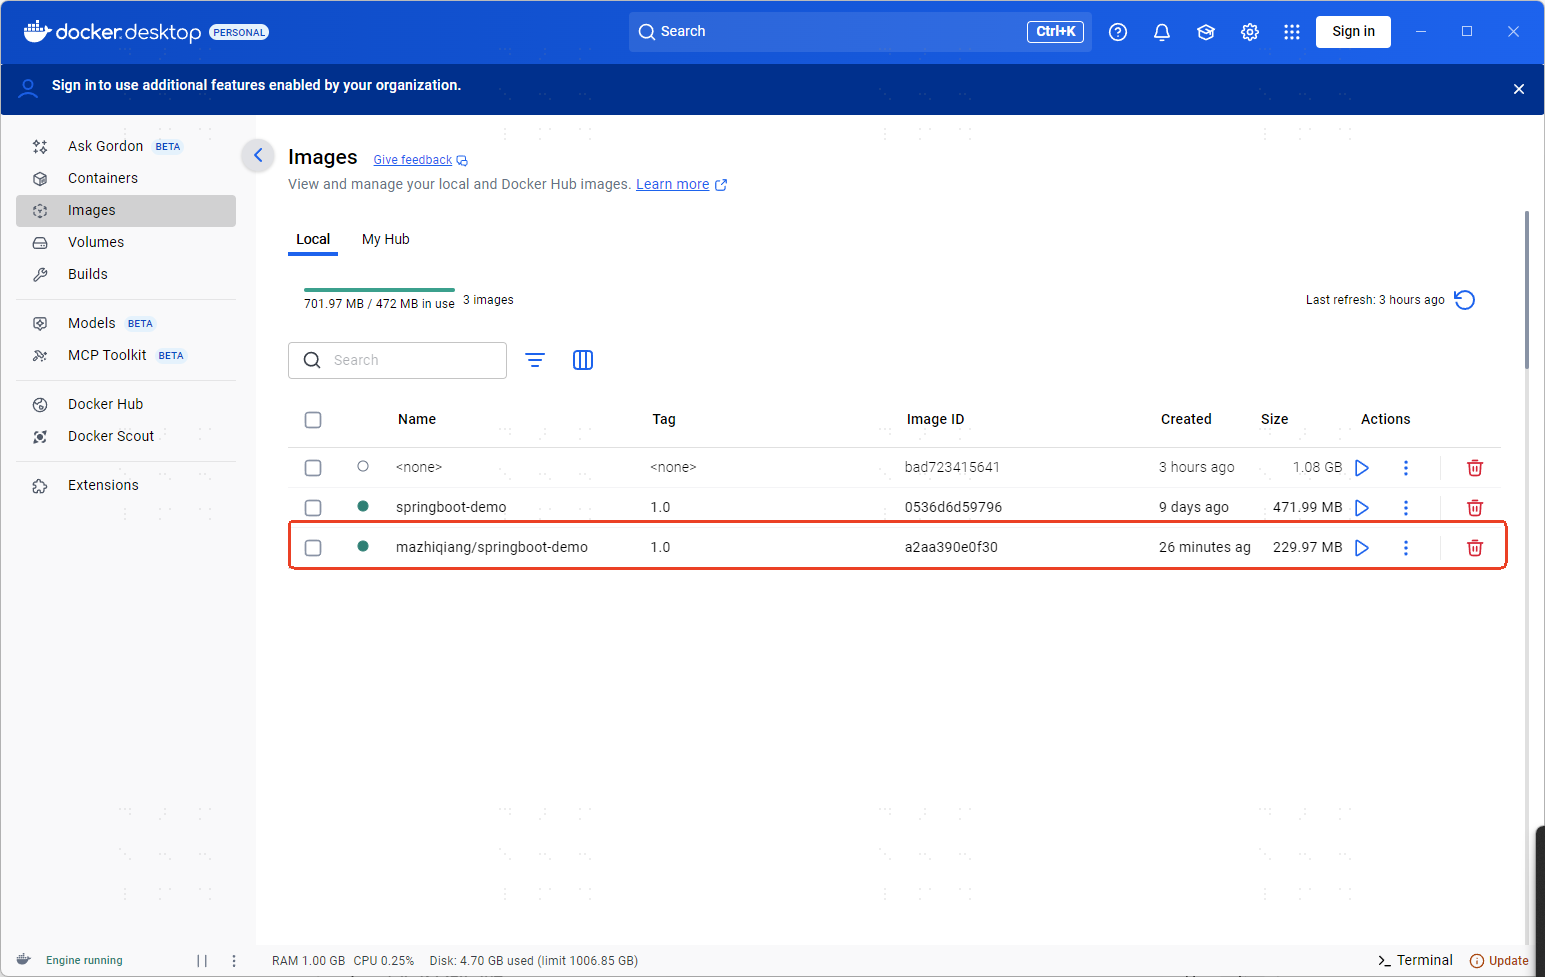Sort by the Tag column header
Viewport: 1545px width, 977px height.
click(x=664, y=419)
